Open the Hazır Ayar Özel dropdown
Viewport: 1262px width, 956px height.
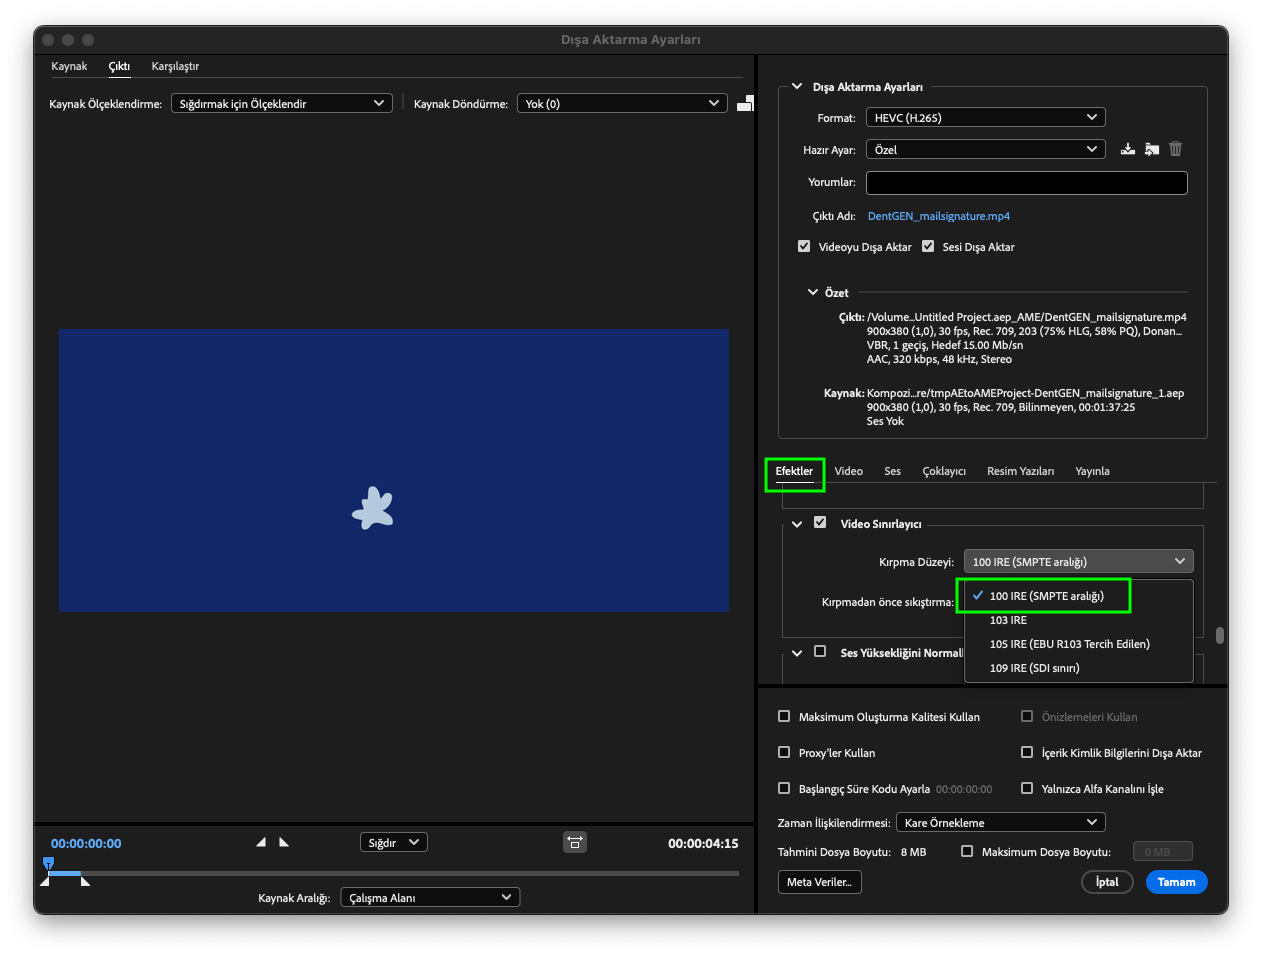pyautogui.click(x=985, y=149)
